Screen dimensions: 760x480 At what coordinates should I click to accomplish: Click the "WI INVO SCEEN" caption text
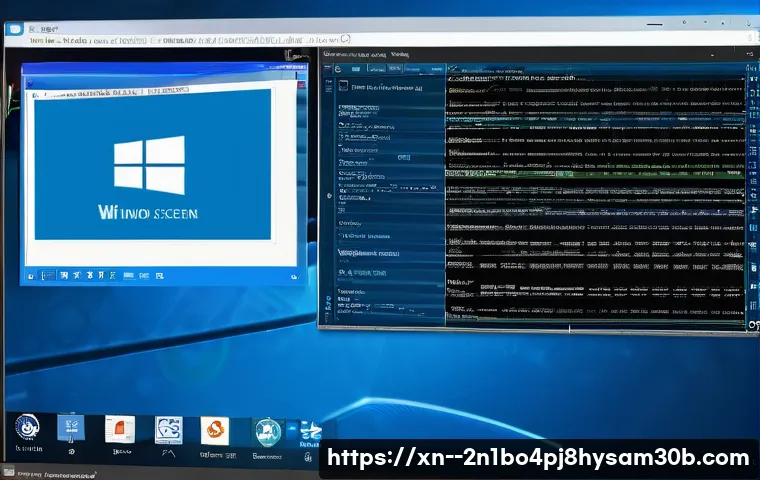point(148,213)
